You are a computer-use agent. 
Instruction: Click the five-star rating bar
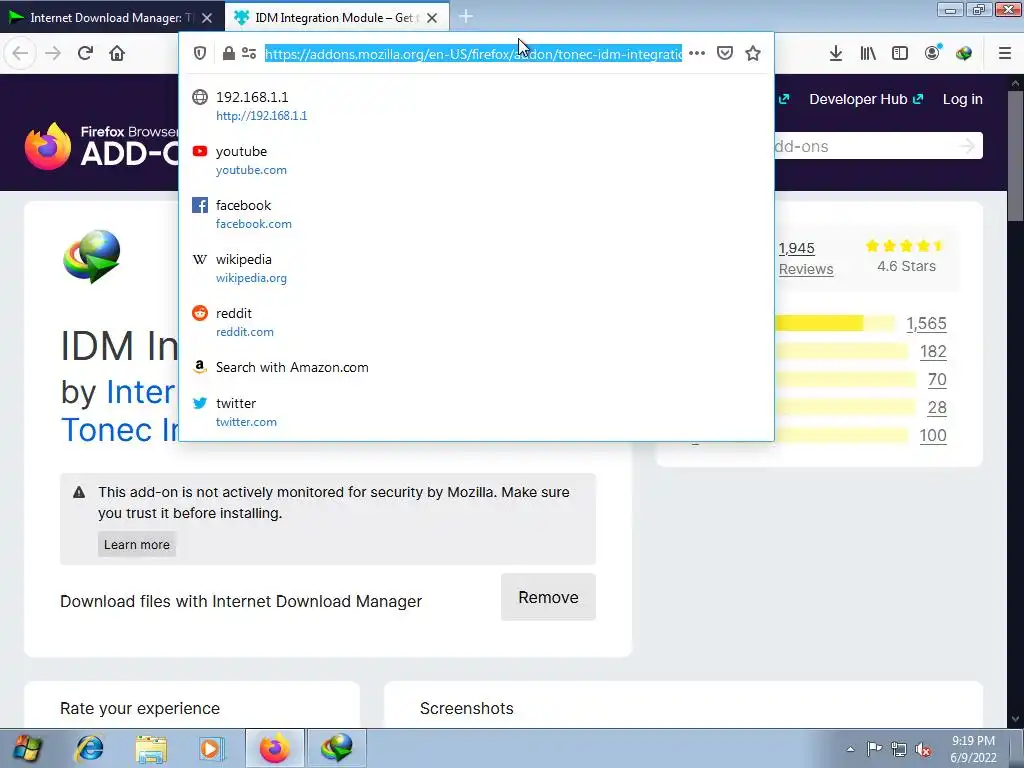click(x=835, y=323)
